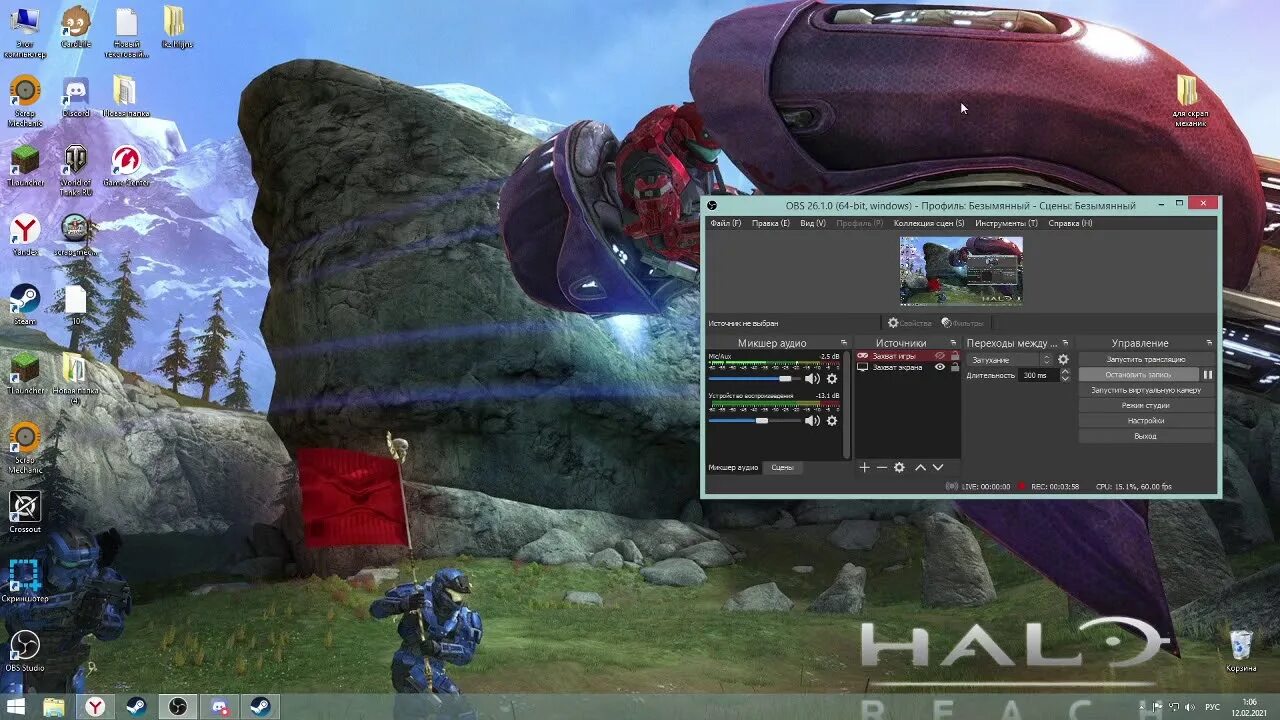
Task: Open the Затухание transition dropdown
Action: pos(1010,360)
